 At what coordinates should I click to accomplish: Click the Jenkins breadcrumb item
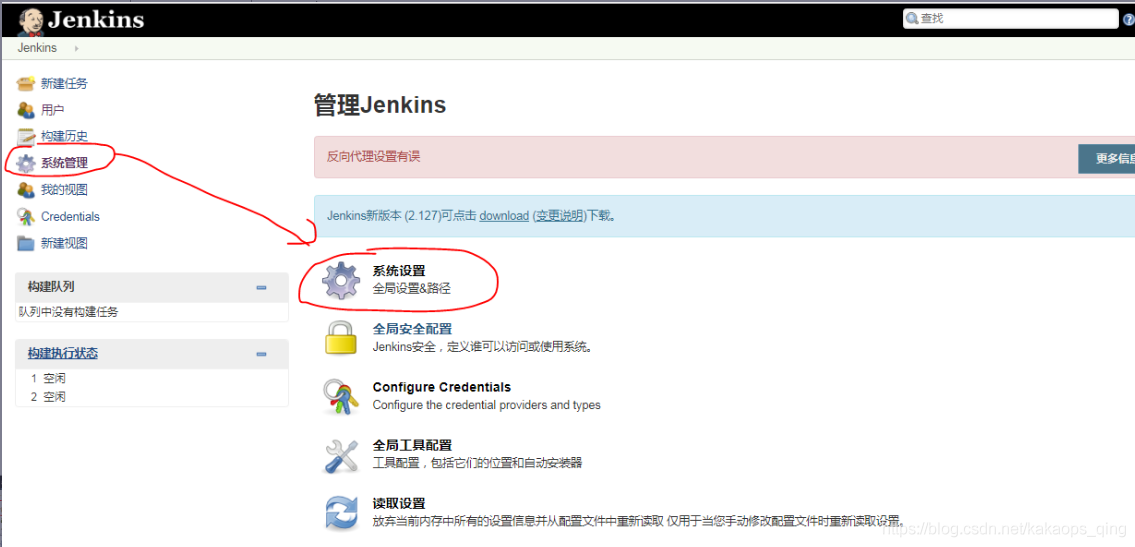click(x=37, y=48)
